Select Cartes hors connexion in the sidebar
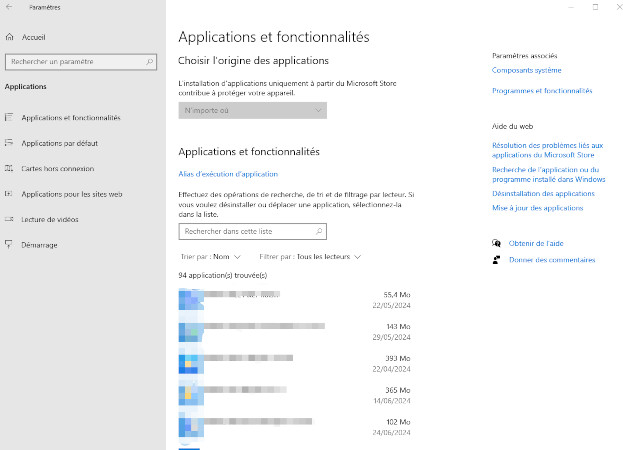 (x=58, y=168)
